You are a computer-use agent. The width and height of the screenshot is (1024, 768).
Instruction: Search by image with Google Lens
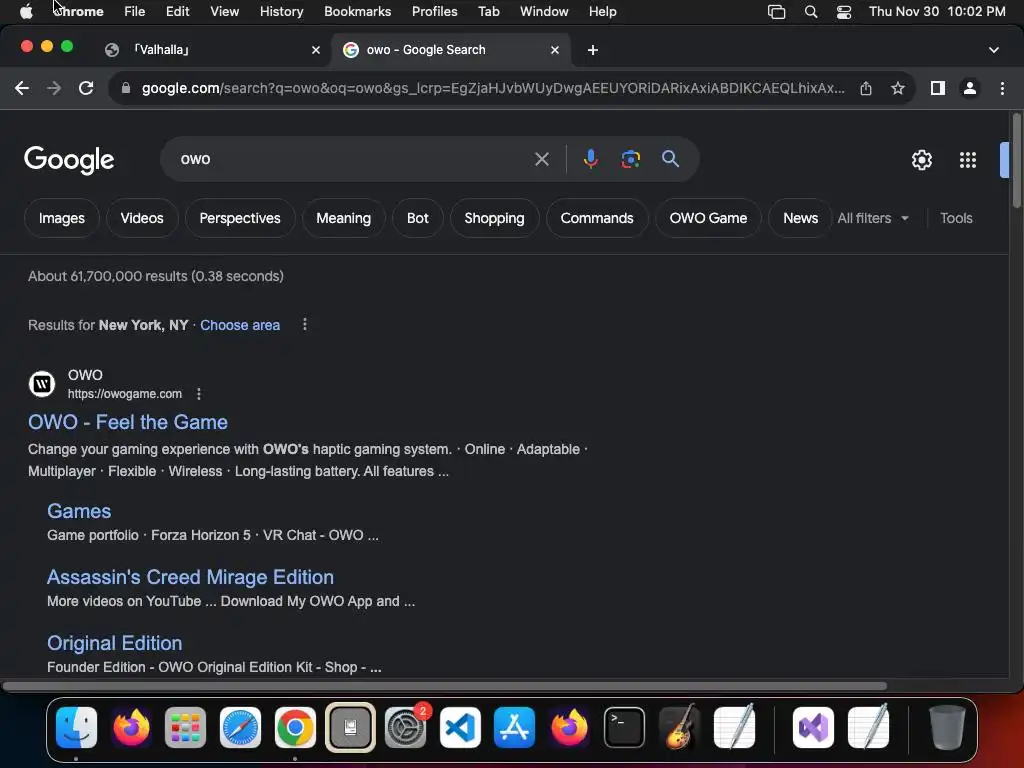(x=630, y=159)
